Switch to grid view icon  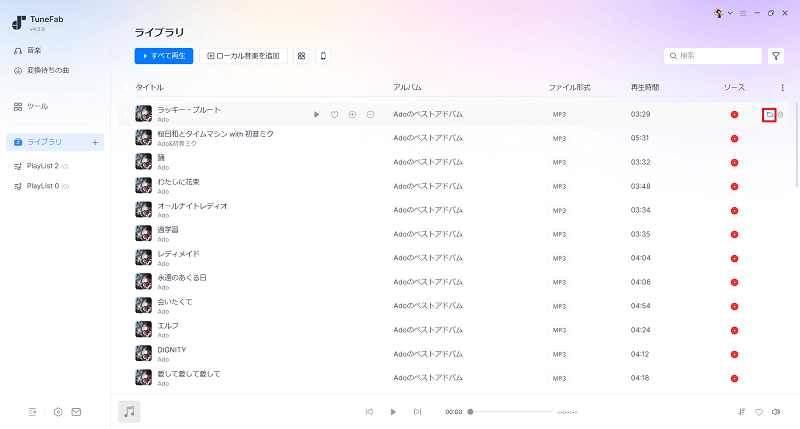[301, 56]
